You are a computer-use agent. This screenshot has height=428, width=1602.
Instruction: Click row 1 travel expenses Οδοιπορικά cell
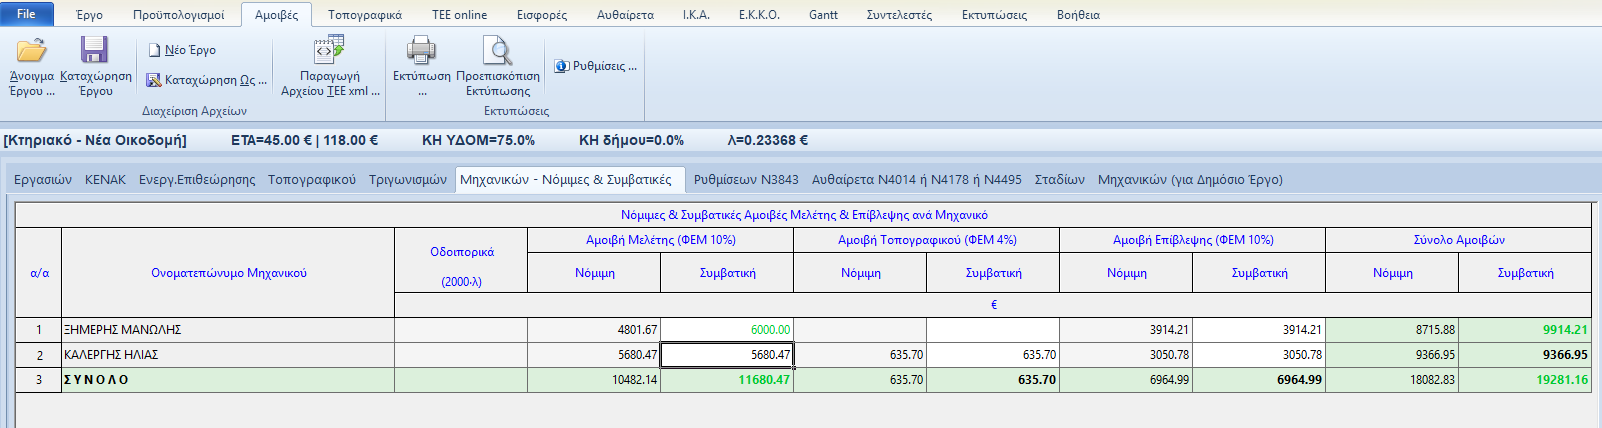click(x=460, y=330)
